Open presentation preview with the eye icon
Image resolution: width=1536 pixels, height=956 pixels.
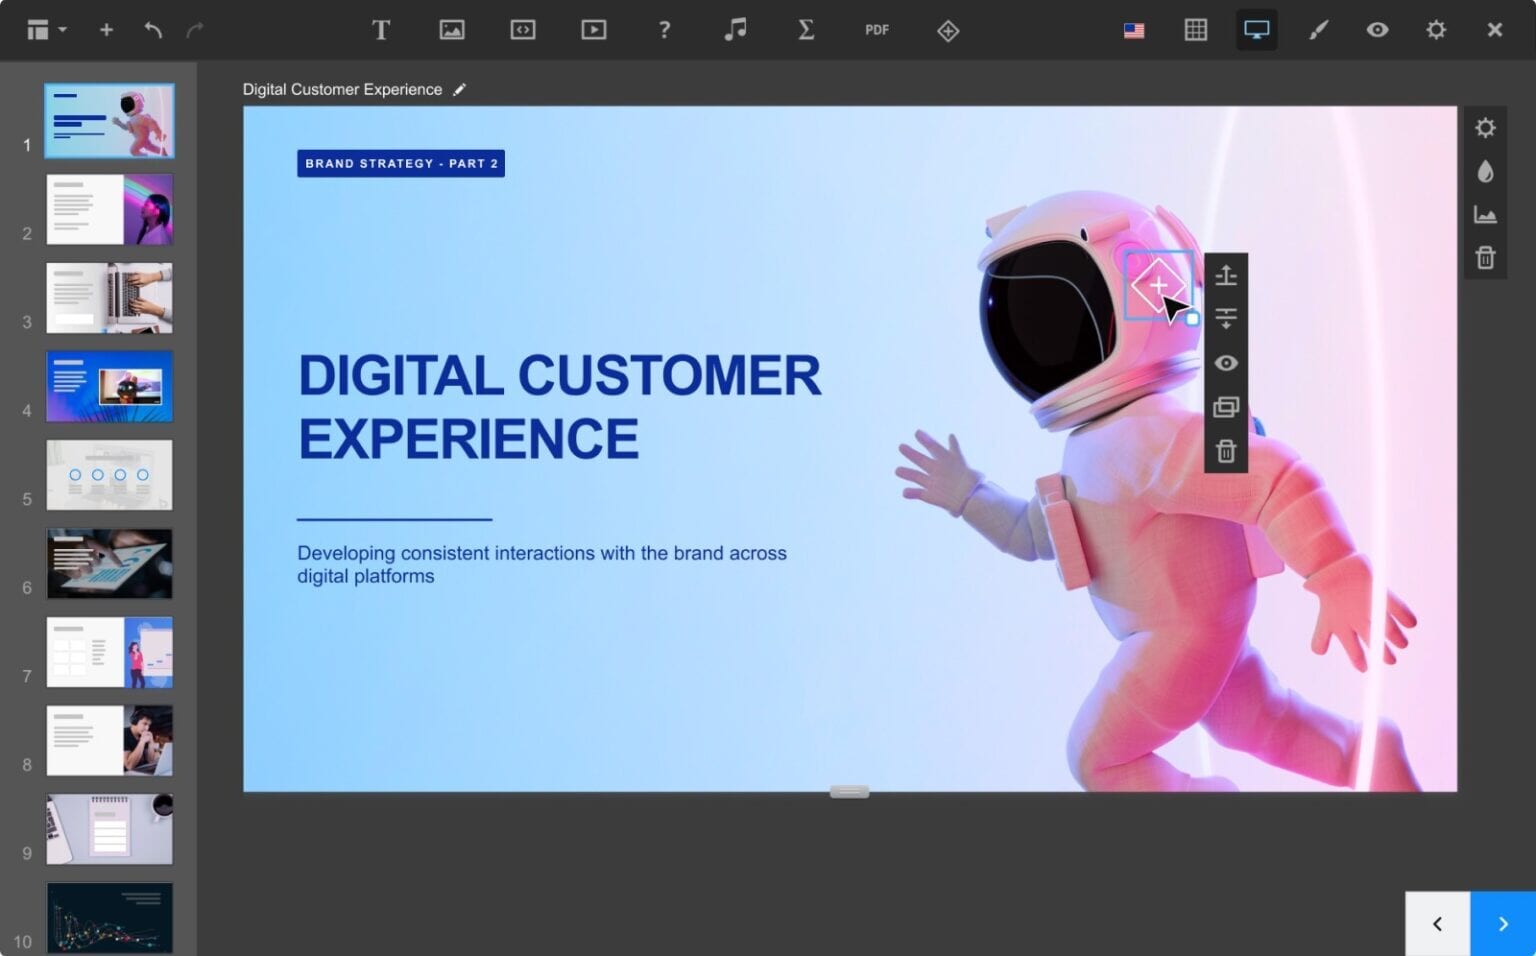point(1377,30)
